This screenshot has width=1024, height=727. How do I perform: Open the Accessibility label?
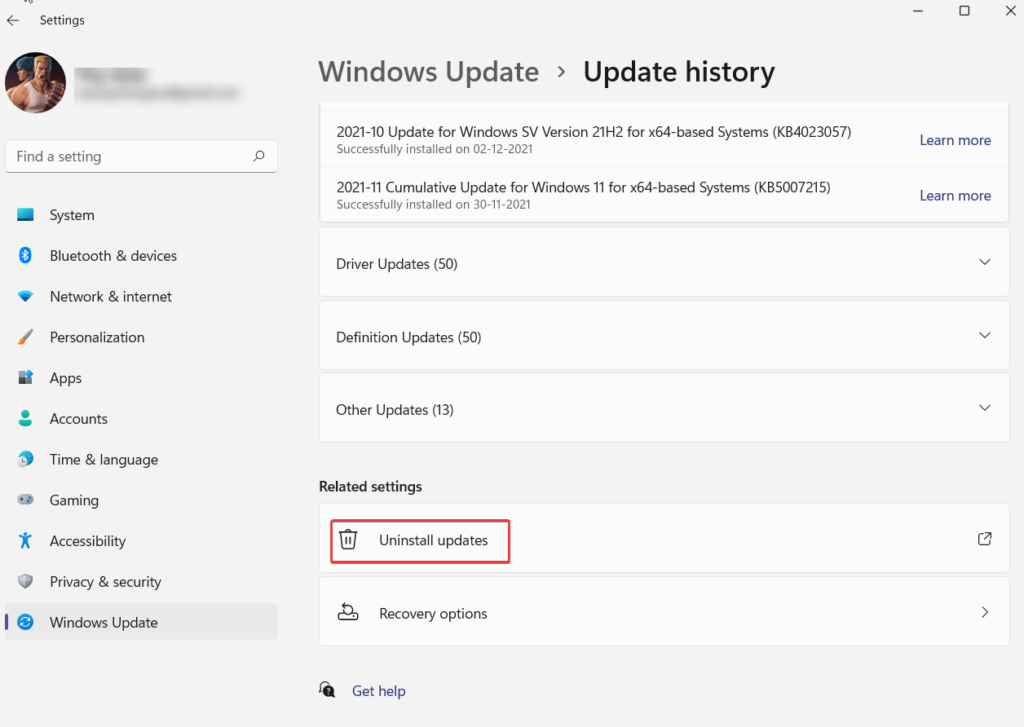(x=88, y=541)
